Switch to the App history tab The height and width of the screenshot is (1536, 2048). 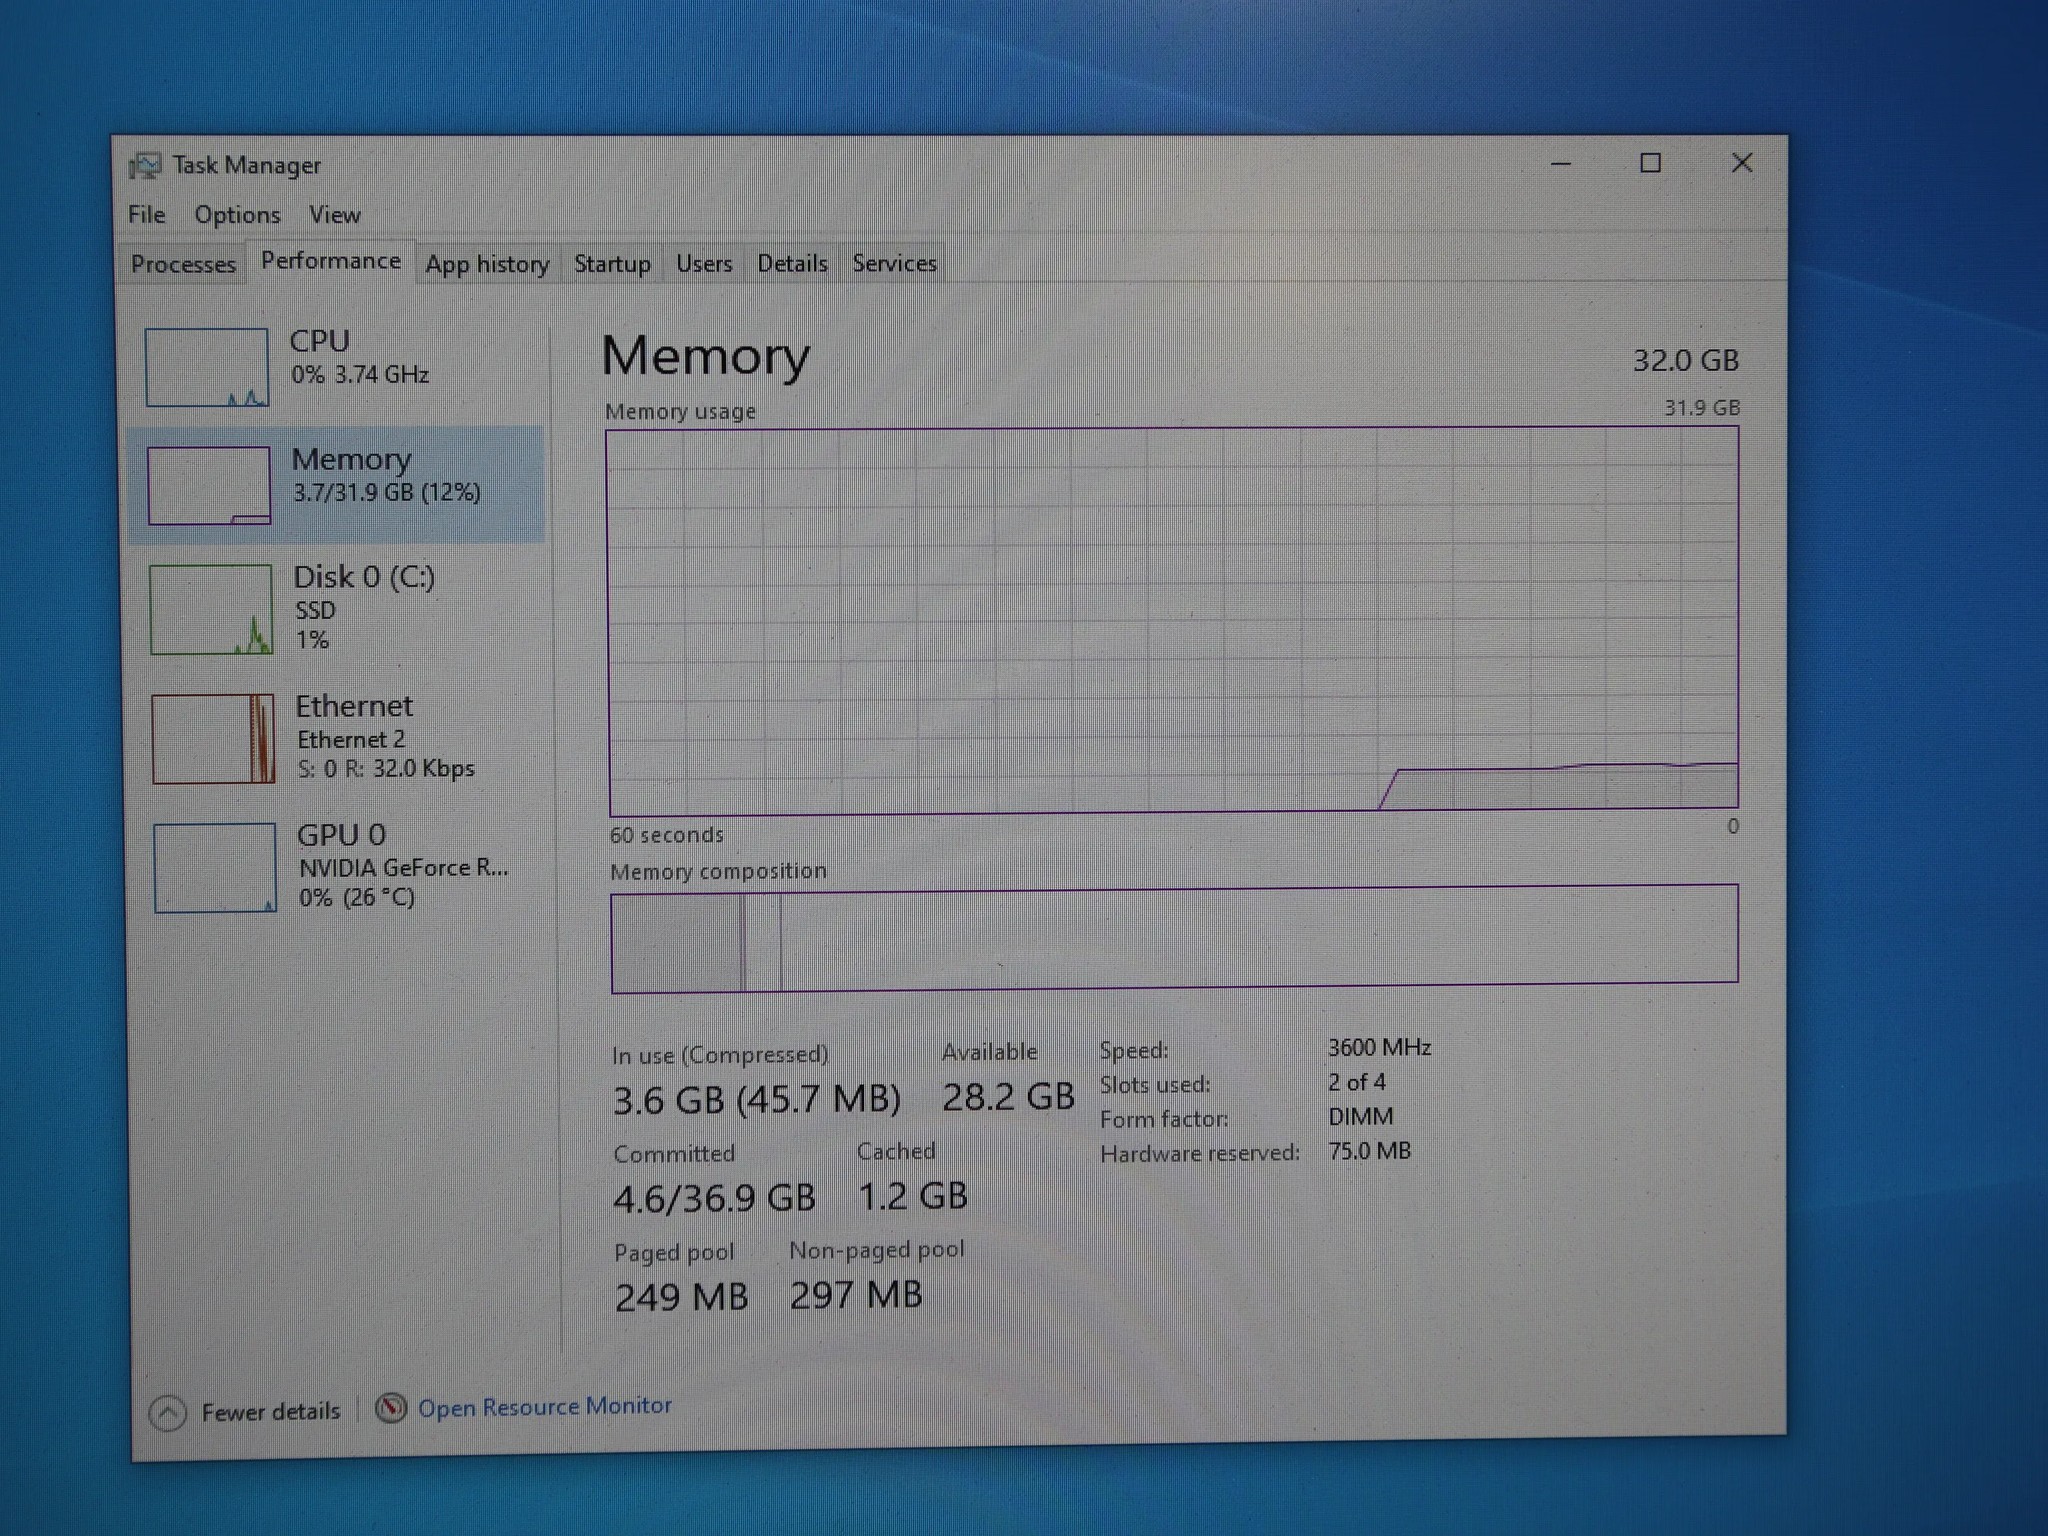coord(487,264)
